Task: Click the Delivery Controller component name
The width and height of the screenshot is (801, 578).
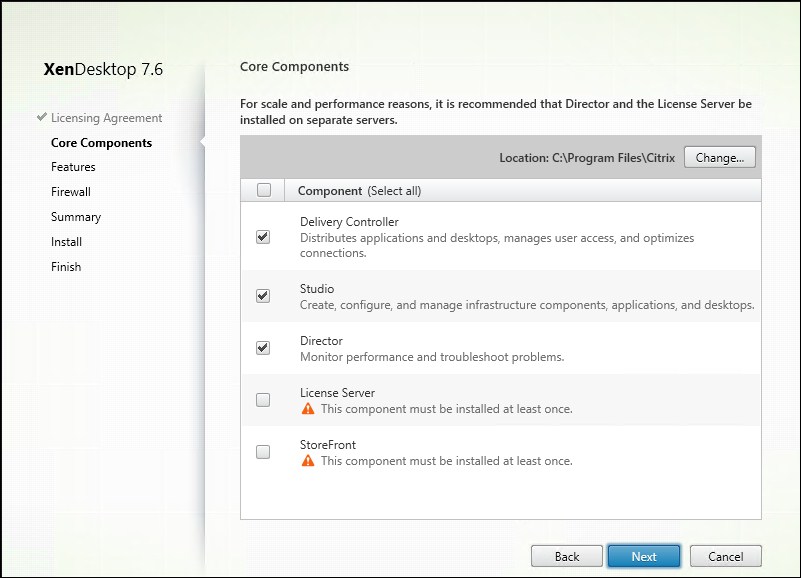Action: 349,222
